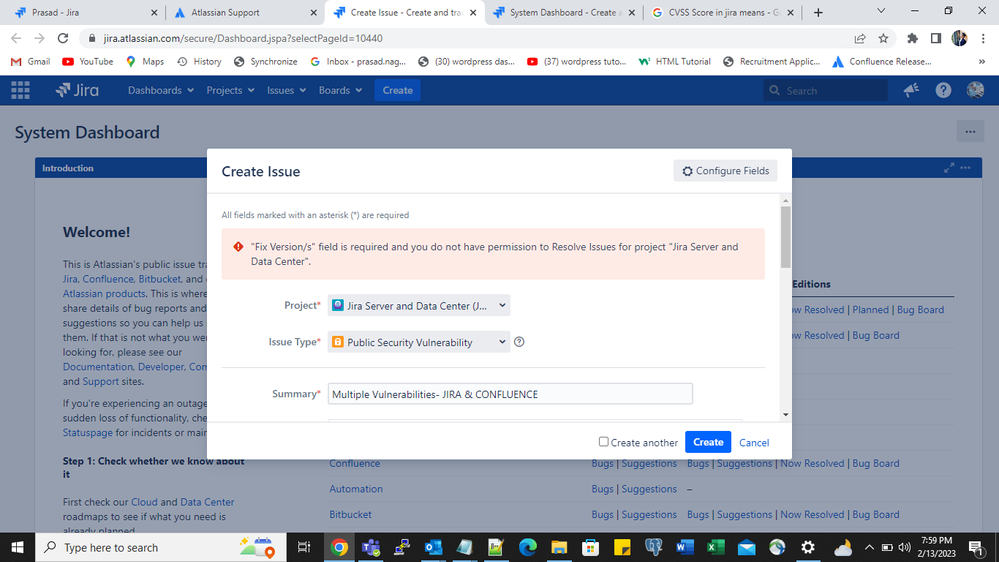Open the Chrome extensions puzzle icon
999x562 pixels.
pyautogui.click(x=912, y=38)
